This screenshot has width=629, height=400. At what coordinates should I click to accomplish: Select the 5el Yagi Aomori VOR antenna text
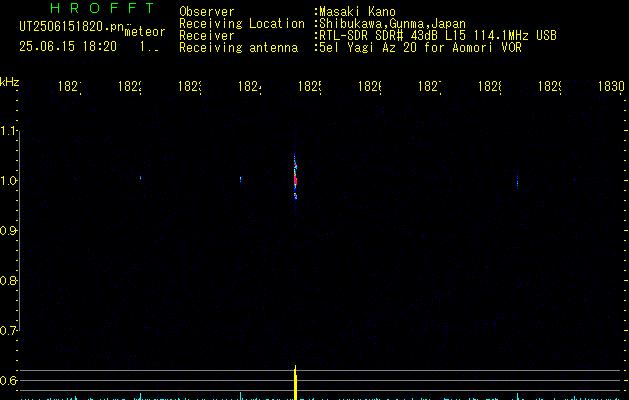tap(420, 48)
